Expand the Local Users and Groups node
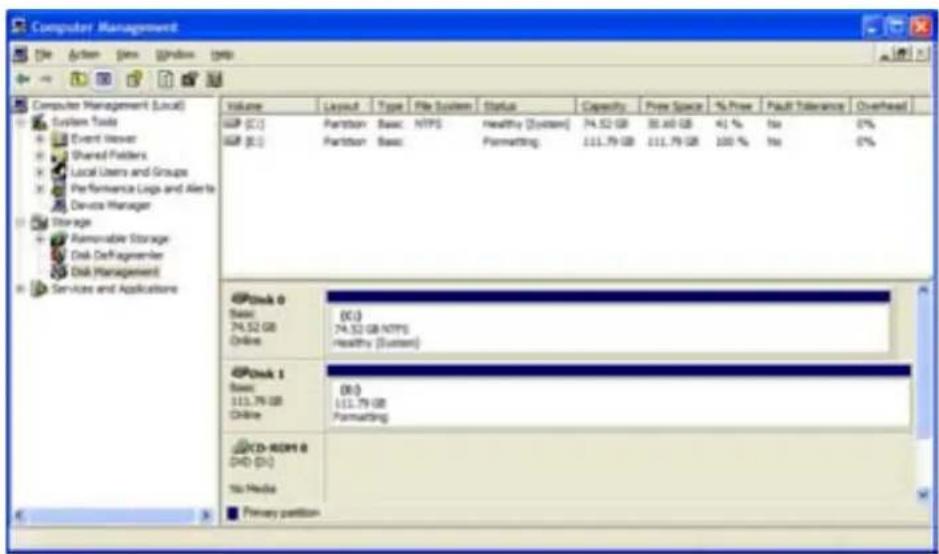 point(40,172)
